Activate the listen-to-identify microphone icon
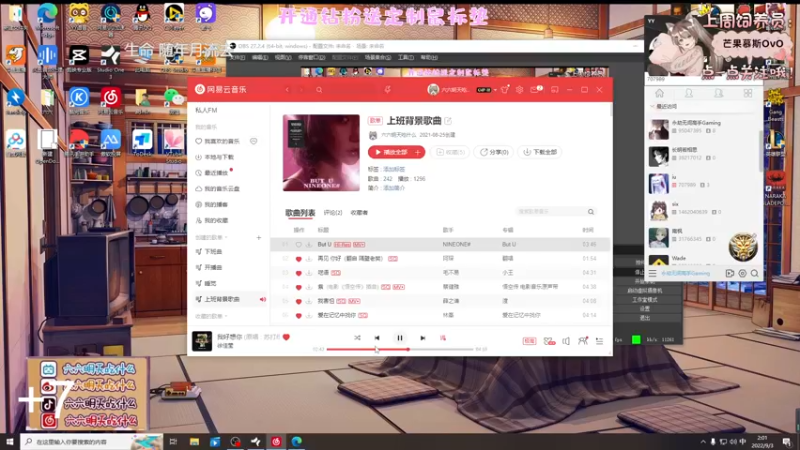Image resolution: width=800 pixels, height=450 pixels. point(388,90)
